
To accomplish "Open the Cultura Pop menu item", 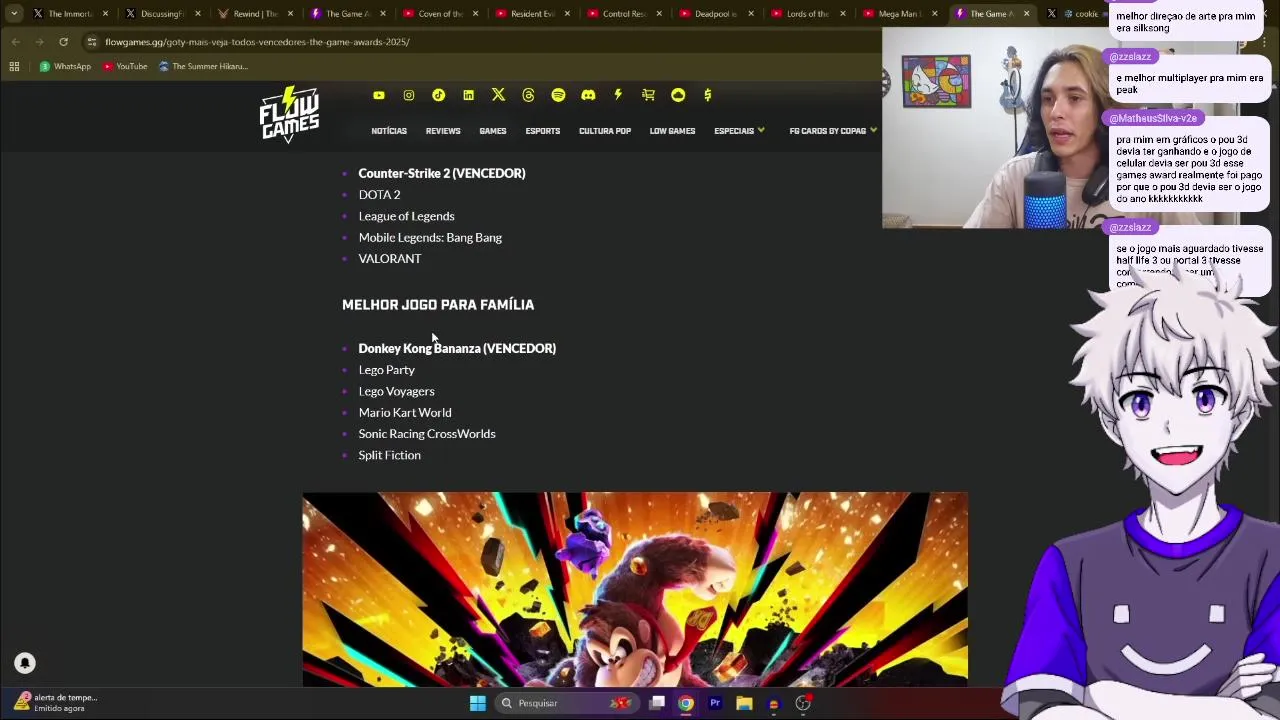I will coord(605,131).
